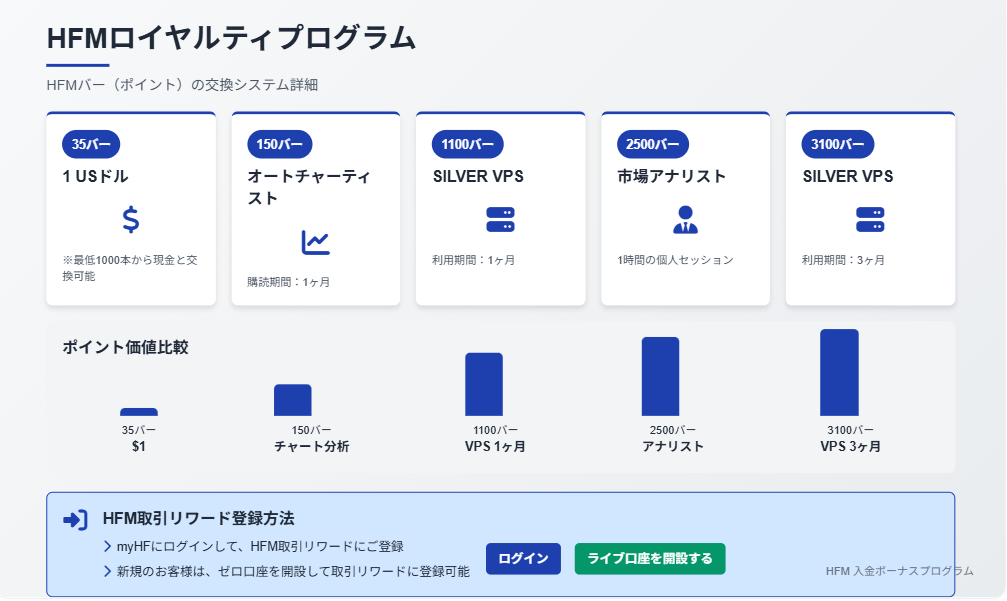Click the 35バー $1 chart bar
Viewport: 1007px width, 601px height.
pos(139,412)
